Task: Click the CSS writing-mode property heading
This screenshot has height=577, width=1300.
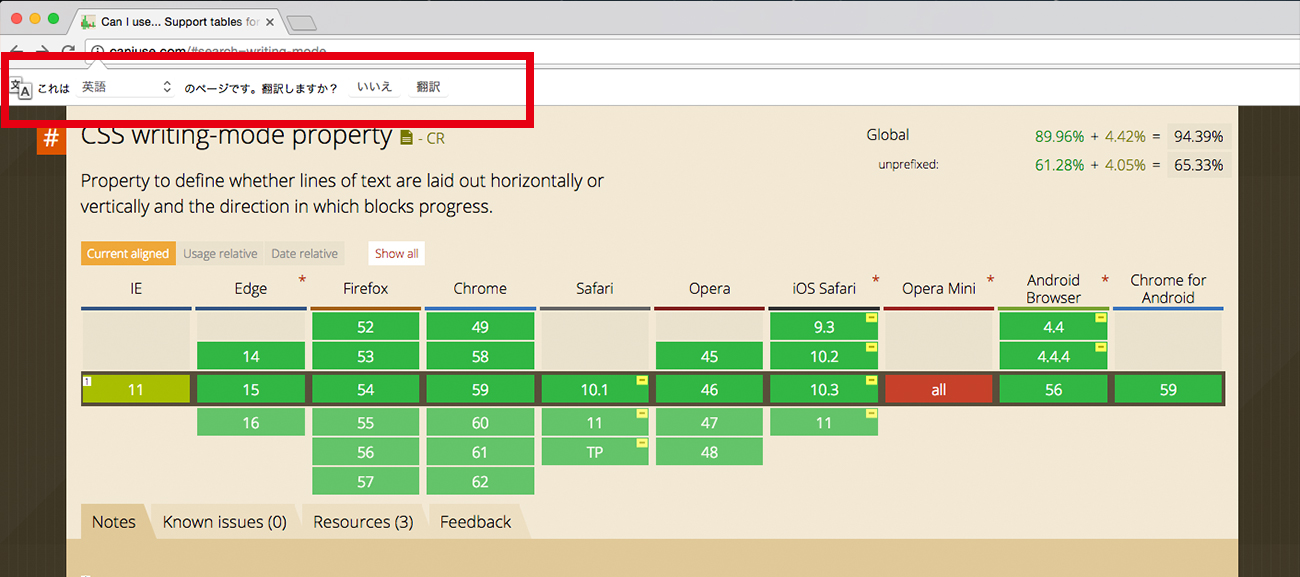Action: [236, 135]
